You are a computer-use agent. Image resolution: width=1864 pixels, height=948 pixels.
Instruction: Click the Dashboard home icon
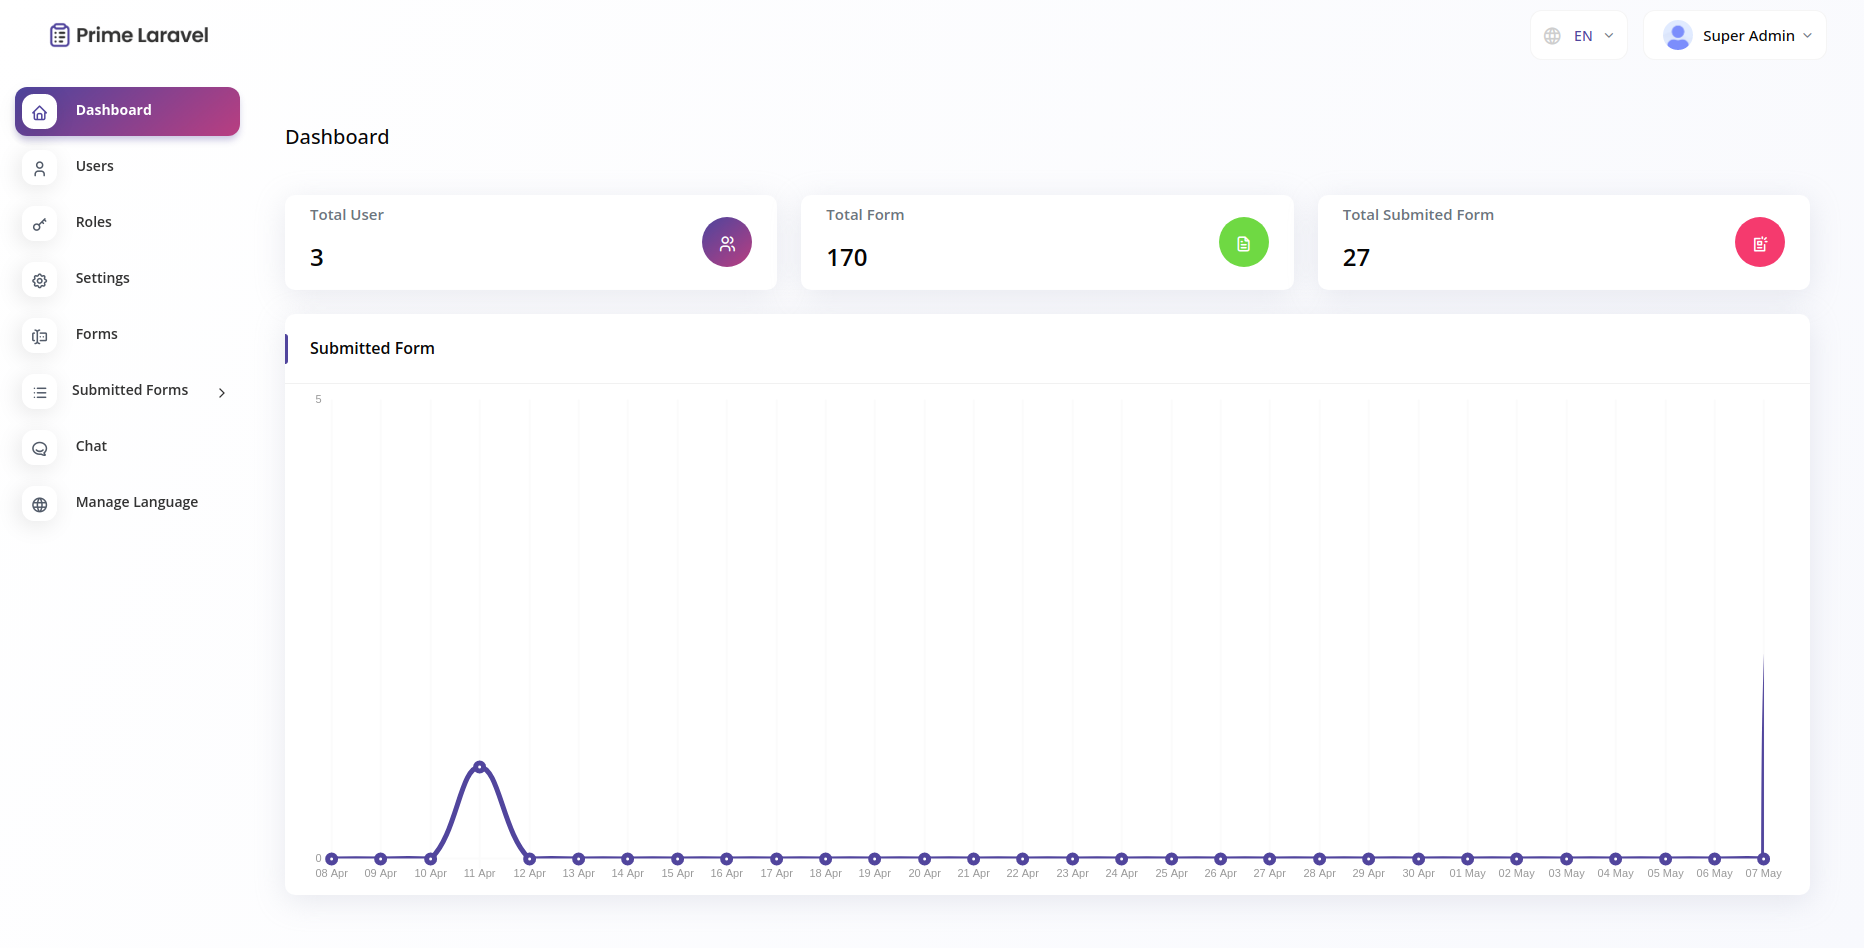[40, 113]
